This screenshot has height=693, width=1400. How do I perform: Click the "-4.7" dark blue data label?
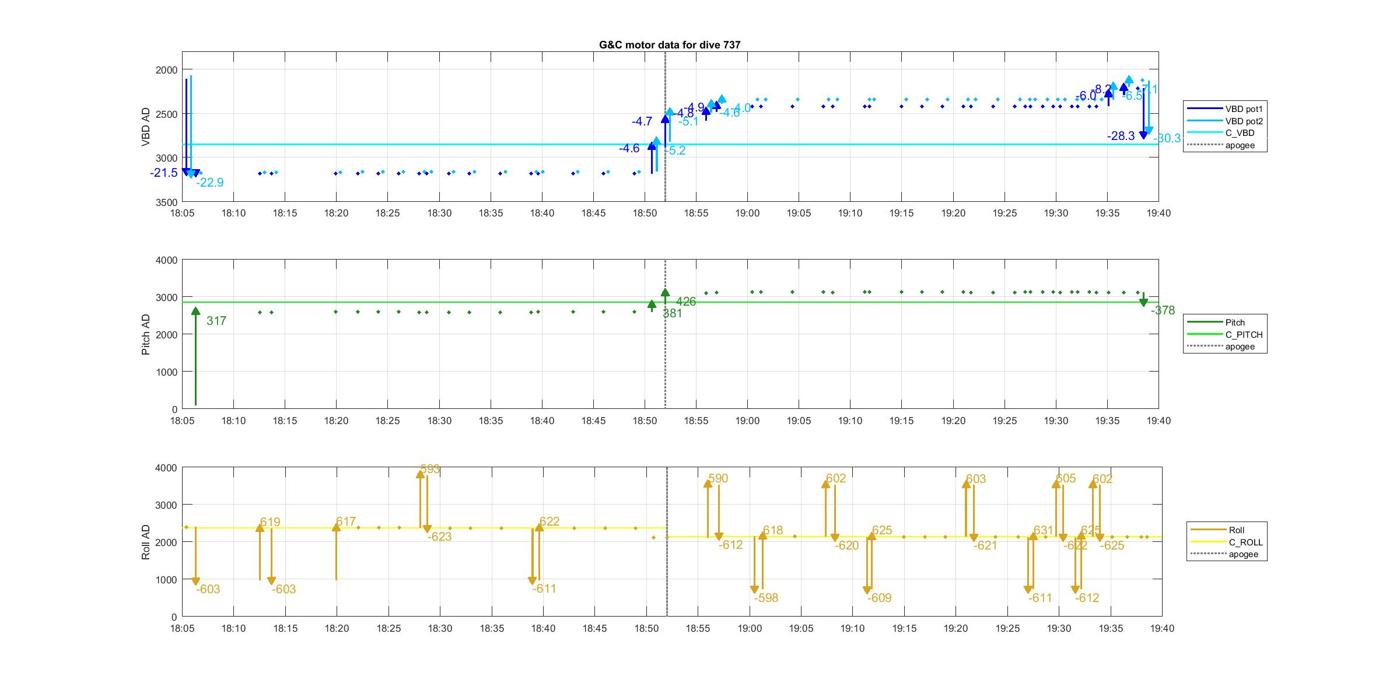642,121
